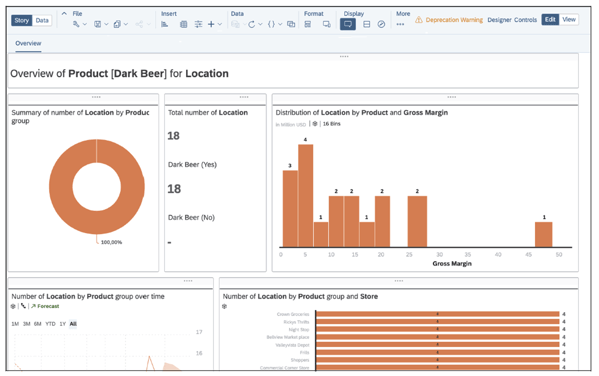The image size is (599, 376).
Task: Click layer icon under Store chart title
Action: point(225,306)
